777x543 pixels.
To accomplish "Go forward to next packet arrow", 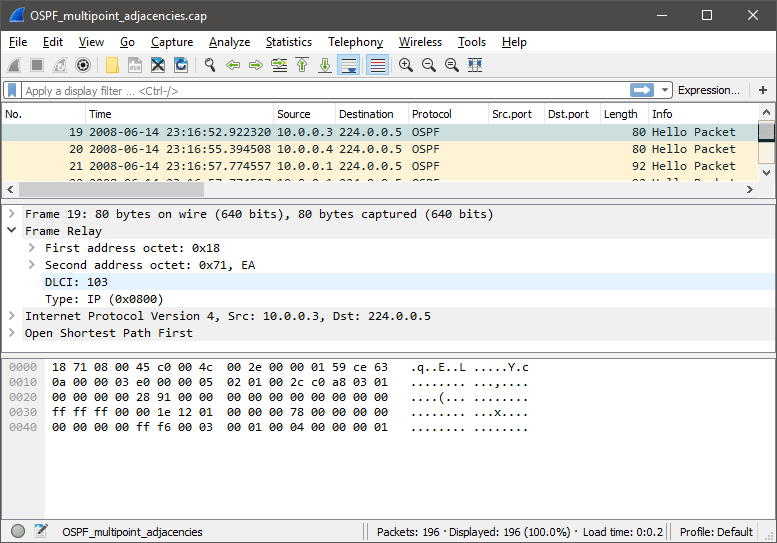I will click(x=256, y=65).
